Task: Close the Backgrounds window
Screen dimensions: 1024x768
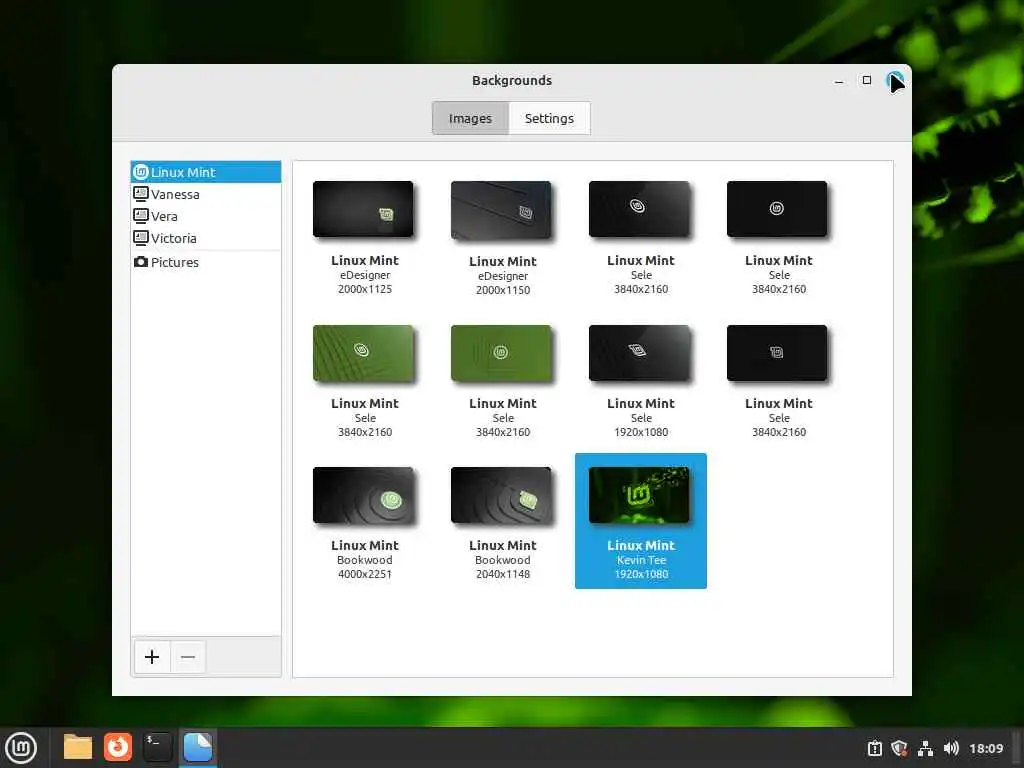Action: pyautogui.click(x=895, y=80)
